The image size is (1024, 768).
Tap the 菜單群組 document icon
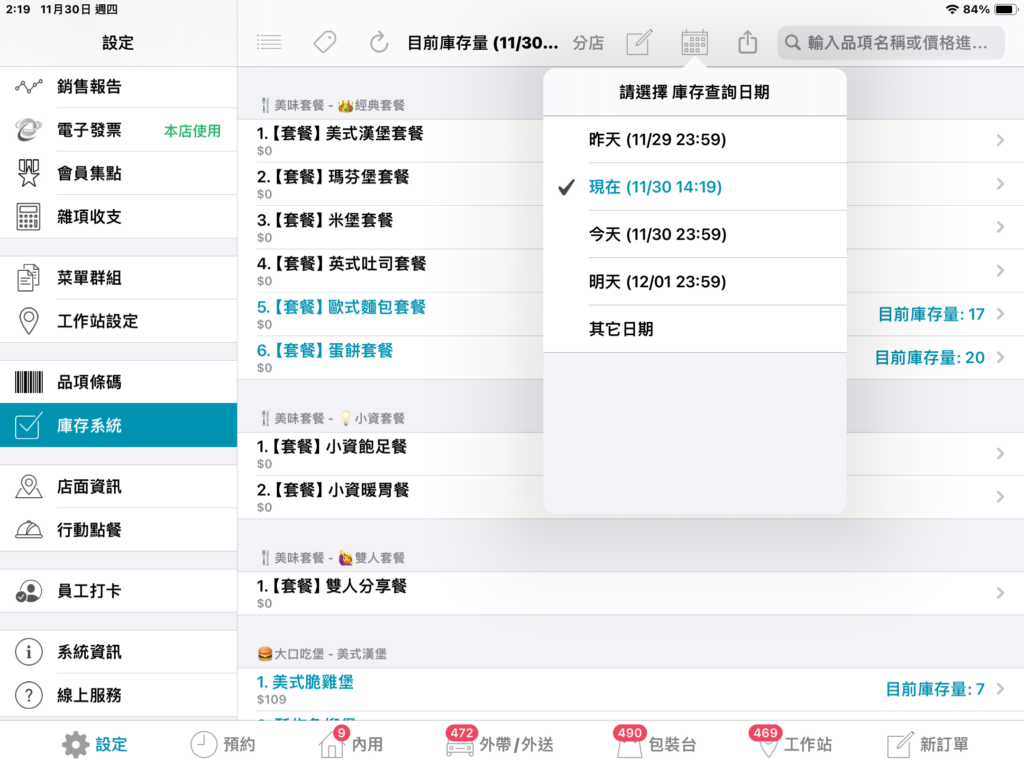pos(29,278)
